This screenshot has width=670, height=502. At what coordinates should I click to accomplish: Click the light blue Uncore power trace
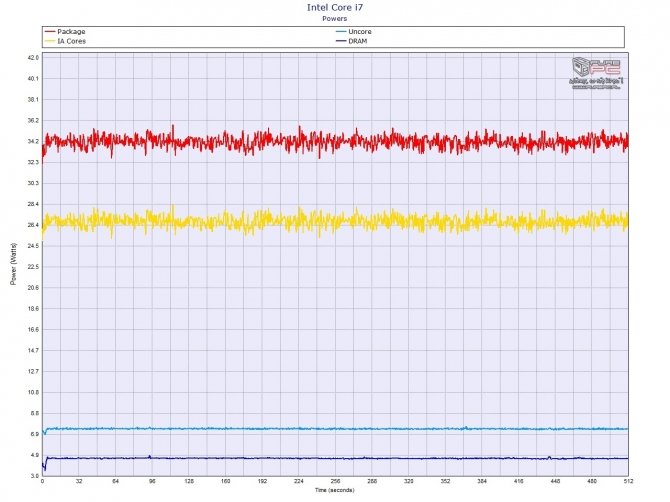click(335, 429)
